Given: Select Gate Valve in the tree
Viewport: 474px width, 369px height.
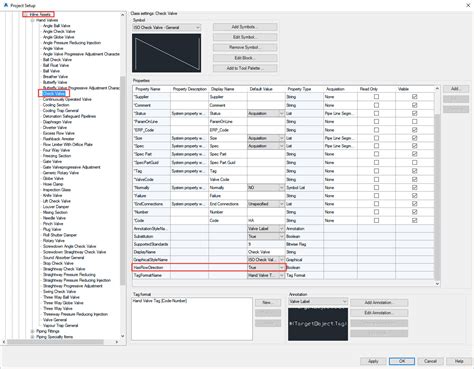Looking at the screenshot, I should coord(52,161).
